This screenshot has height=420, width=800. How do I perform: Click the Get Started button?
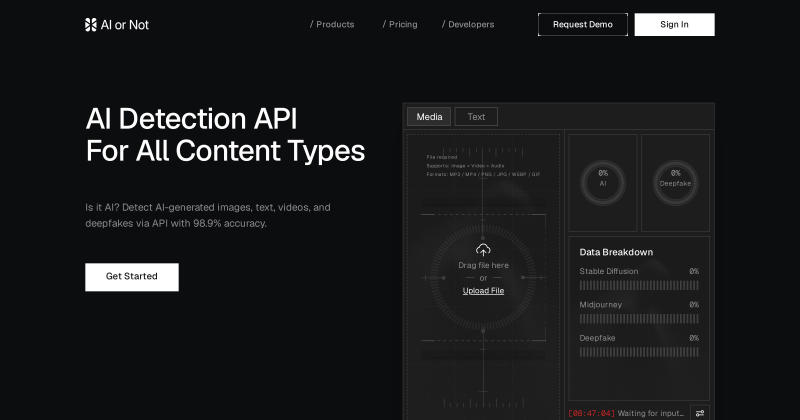[x=132, y=277]
